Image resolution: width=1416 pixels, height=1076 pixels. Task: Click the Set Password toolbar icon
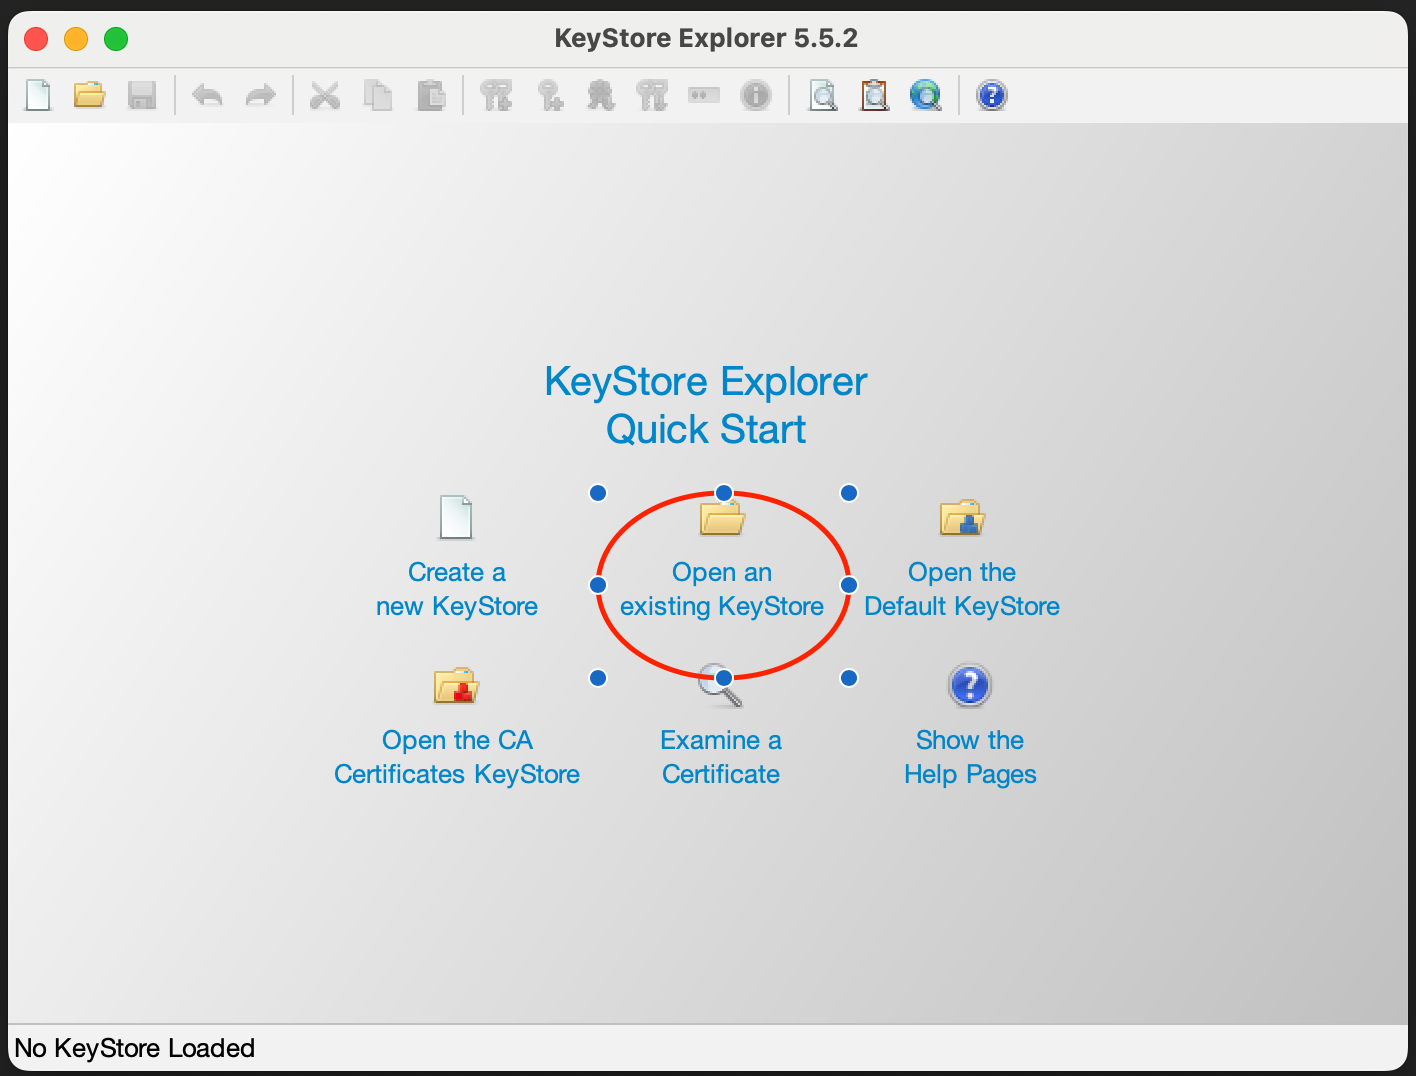pyautogui.click(x=704, y=96)
